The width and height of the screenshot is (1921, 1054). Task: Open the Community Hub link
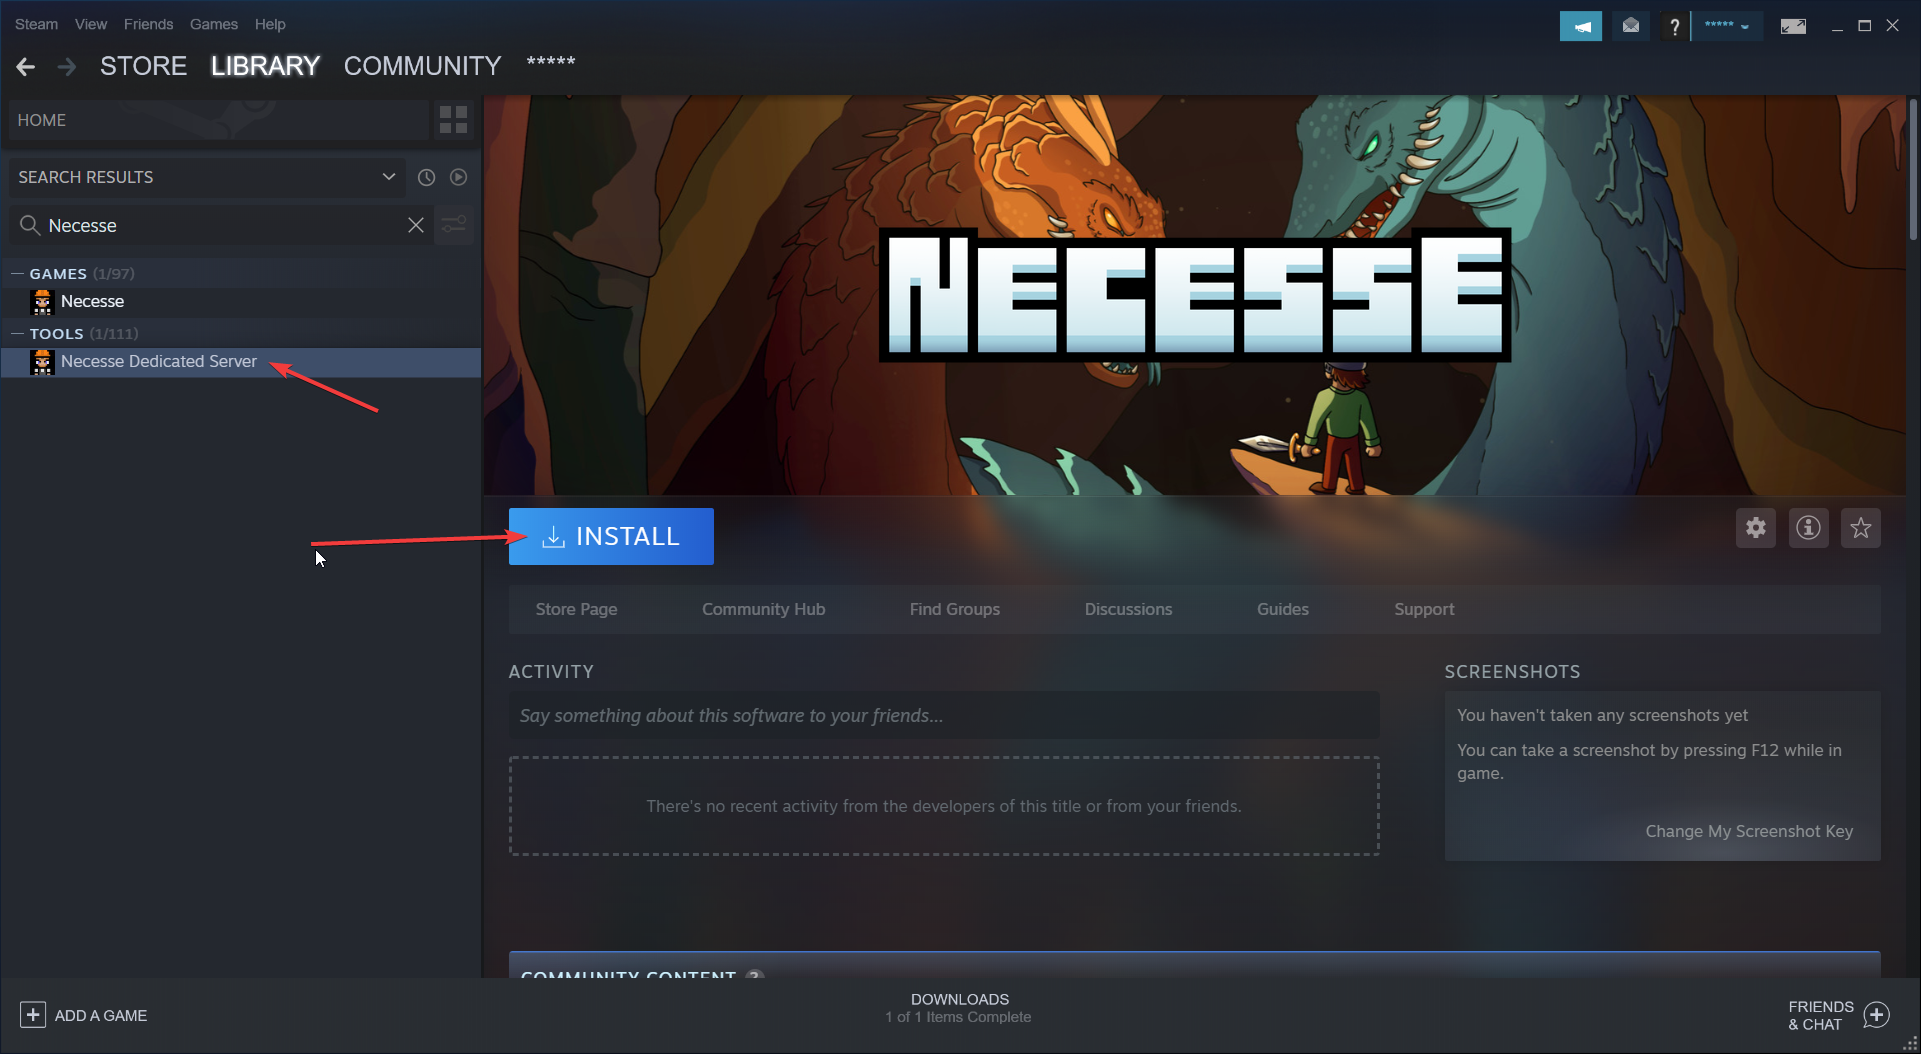coord(763,609)
